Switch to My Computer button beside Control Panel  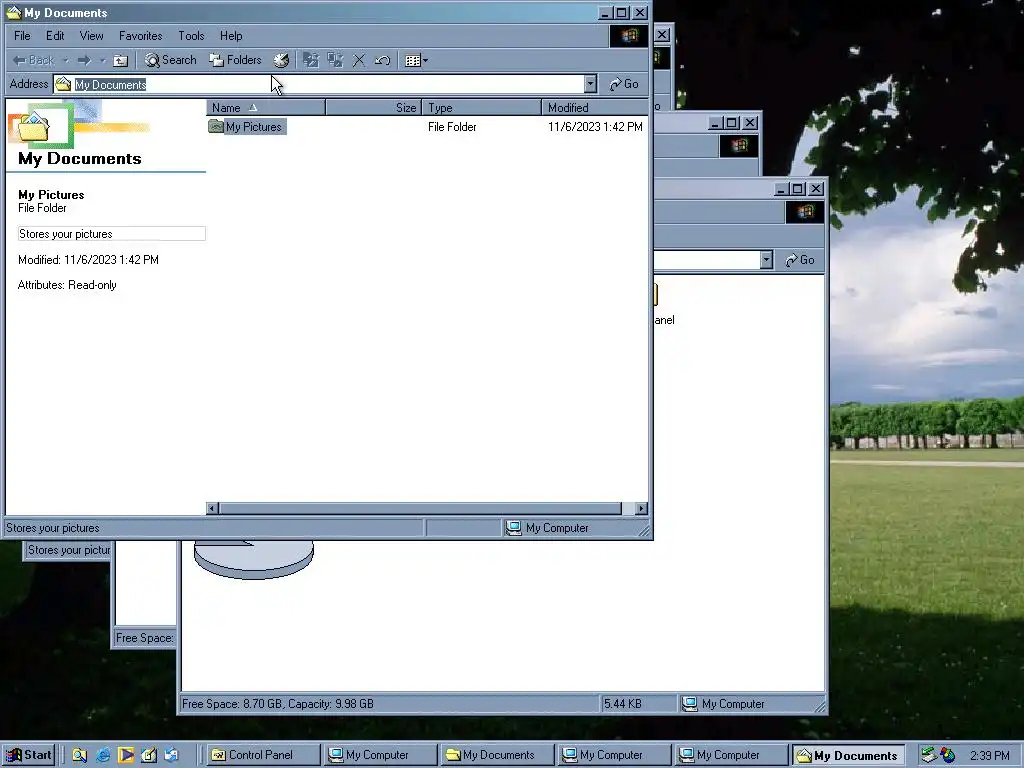point(381,755)
